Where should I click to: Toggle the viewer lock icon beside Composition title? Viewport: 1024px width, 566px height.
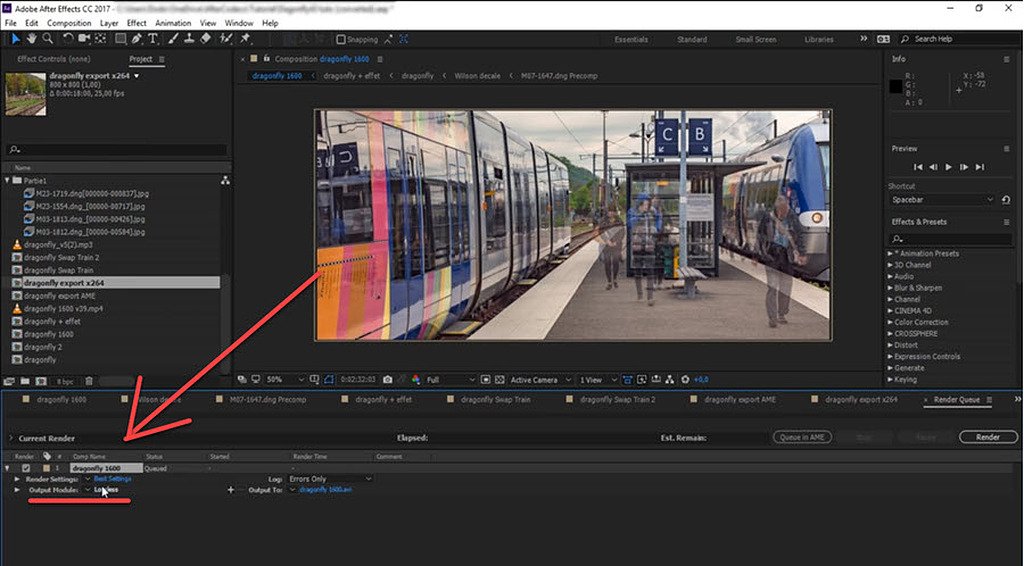pyautogui.click(x=266, y=59)
